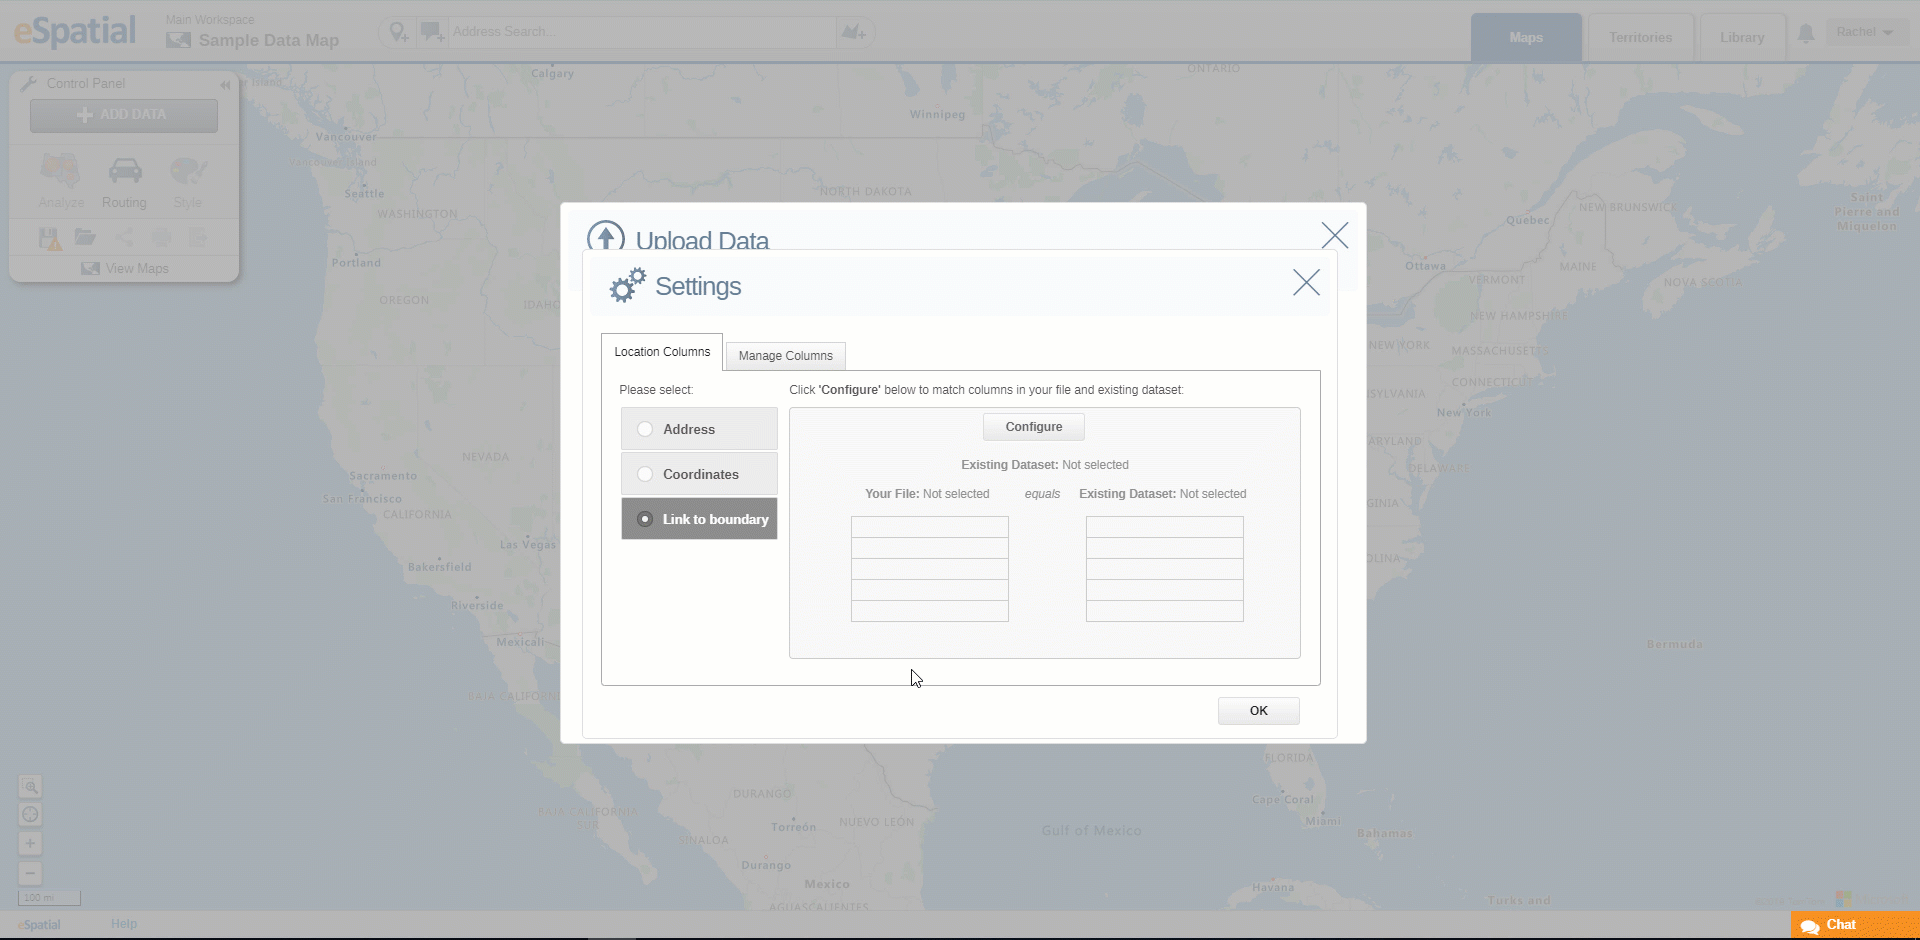Image resolution: width=1920 pixels, height=940 pixels.
Task: Select the Link to boundary radio option
Action: pos(699,519)
